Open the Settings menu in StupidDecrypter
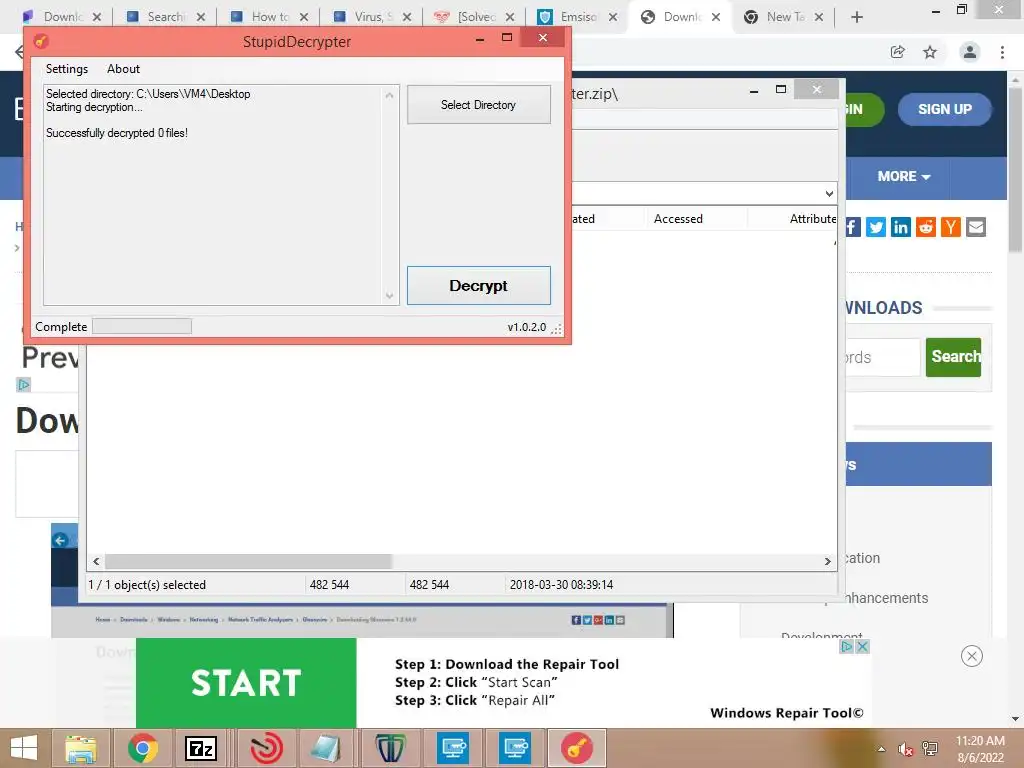 point(67,69)
